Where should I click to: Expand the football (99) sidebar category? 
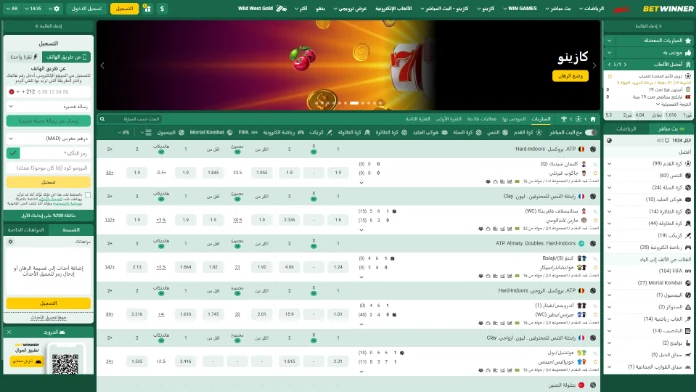pyautogui.click(x=609, y=164)
